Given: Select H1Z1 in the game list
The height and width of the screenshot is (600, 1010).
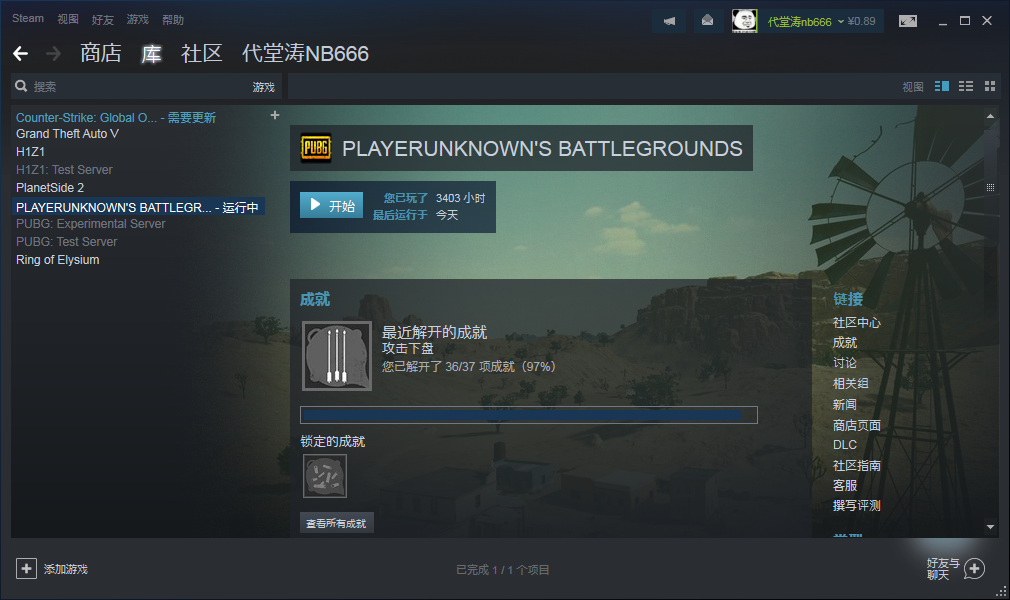Looking at the screenshot, I should click(x=30, y=151).
